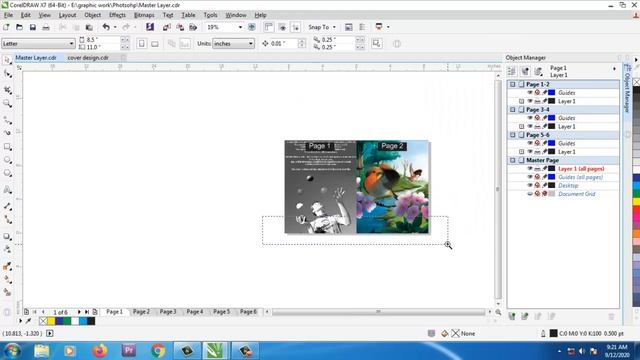Open the Object menu
Screen dimensions: 640x360
93,15
